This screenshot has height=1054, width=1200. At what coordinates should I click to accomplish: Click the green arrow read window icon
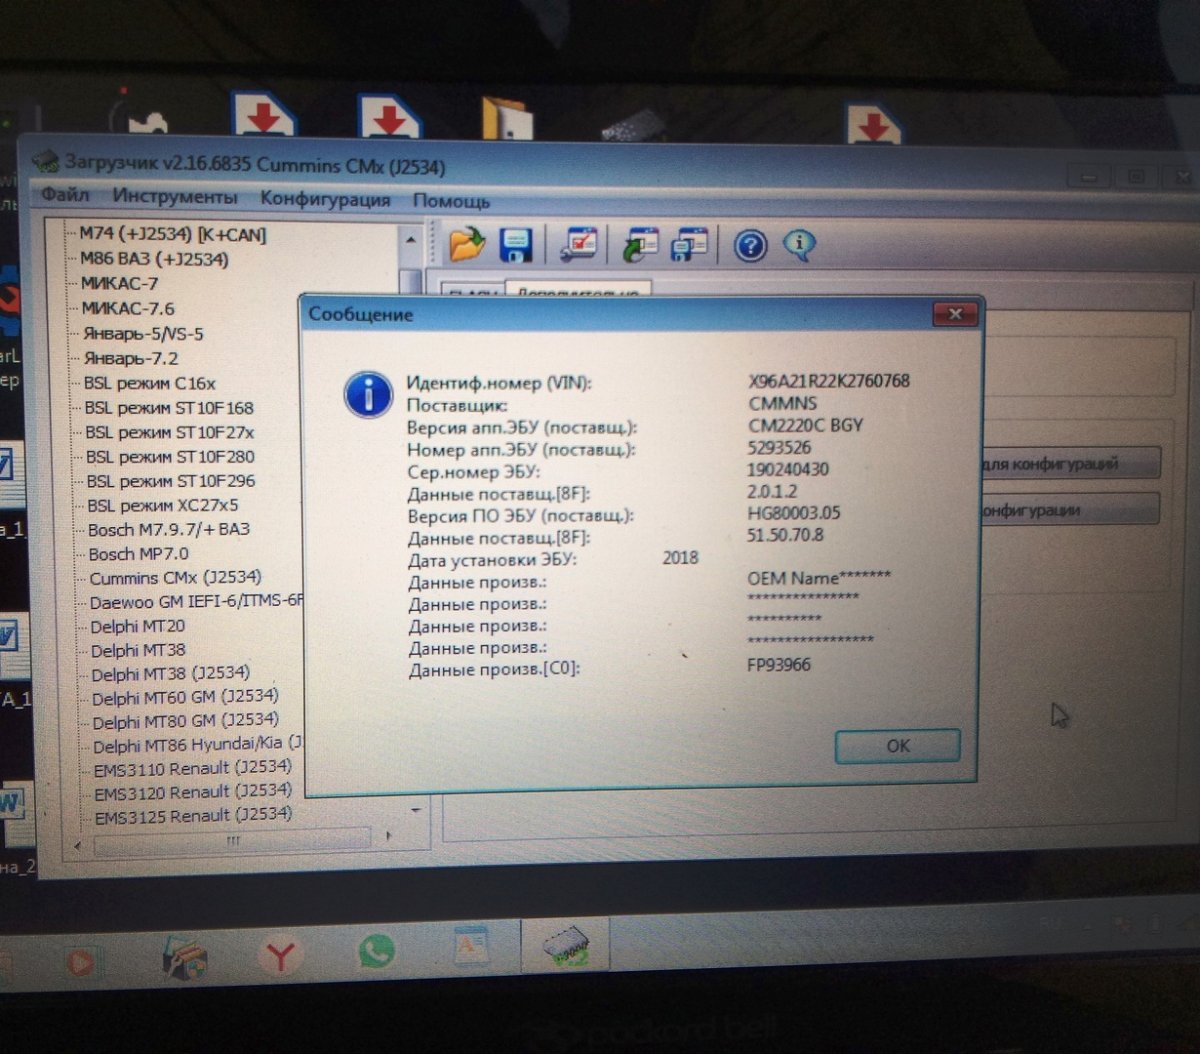[x=639, y=245]
